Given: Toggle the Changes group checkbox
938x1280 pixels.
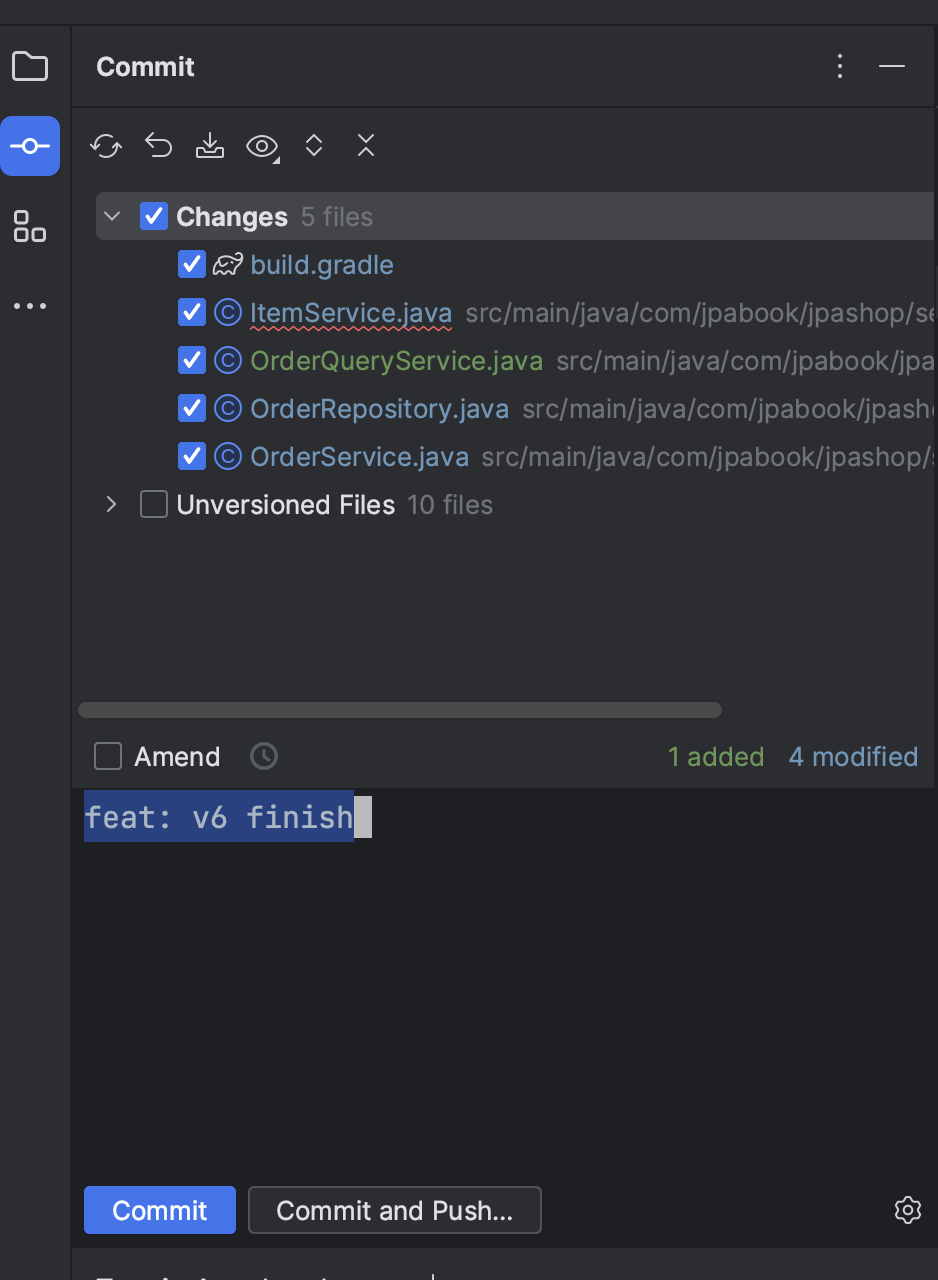Looking at the screenshot, I should 154,216.
